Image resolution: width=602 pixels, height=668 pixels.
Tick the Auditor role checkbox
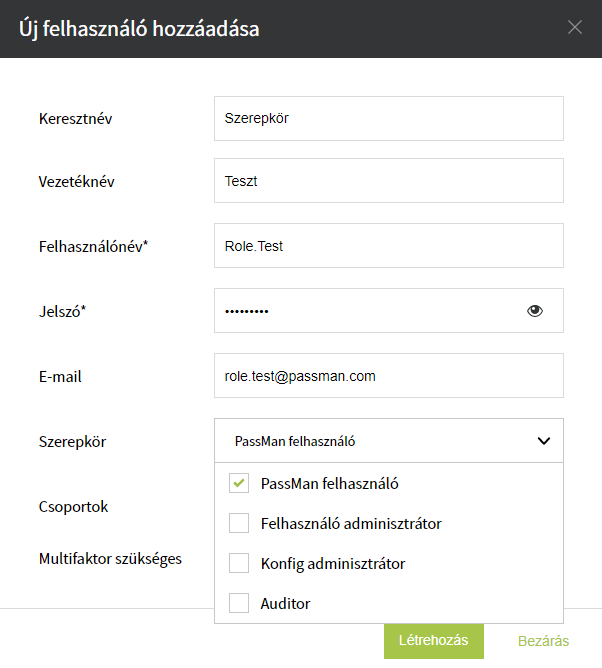coord(239,603)
